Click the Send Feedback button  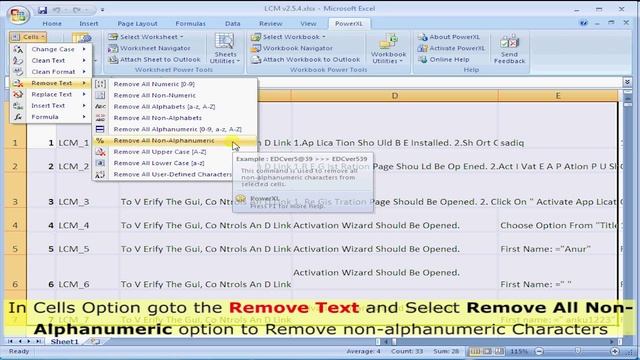pyautogui.click(x=509, y=49)
